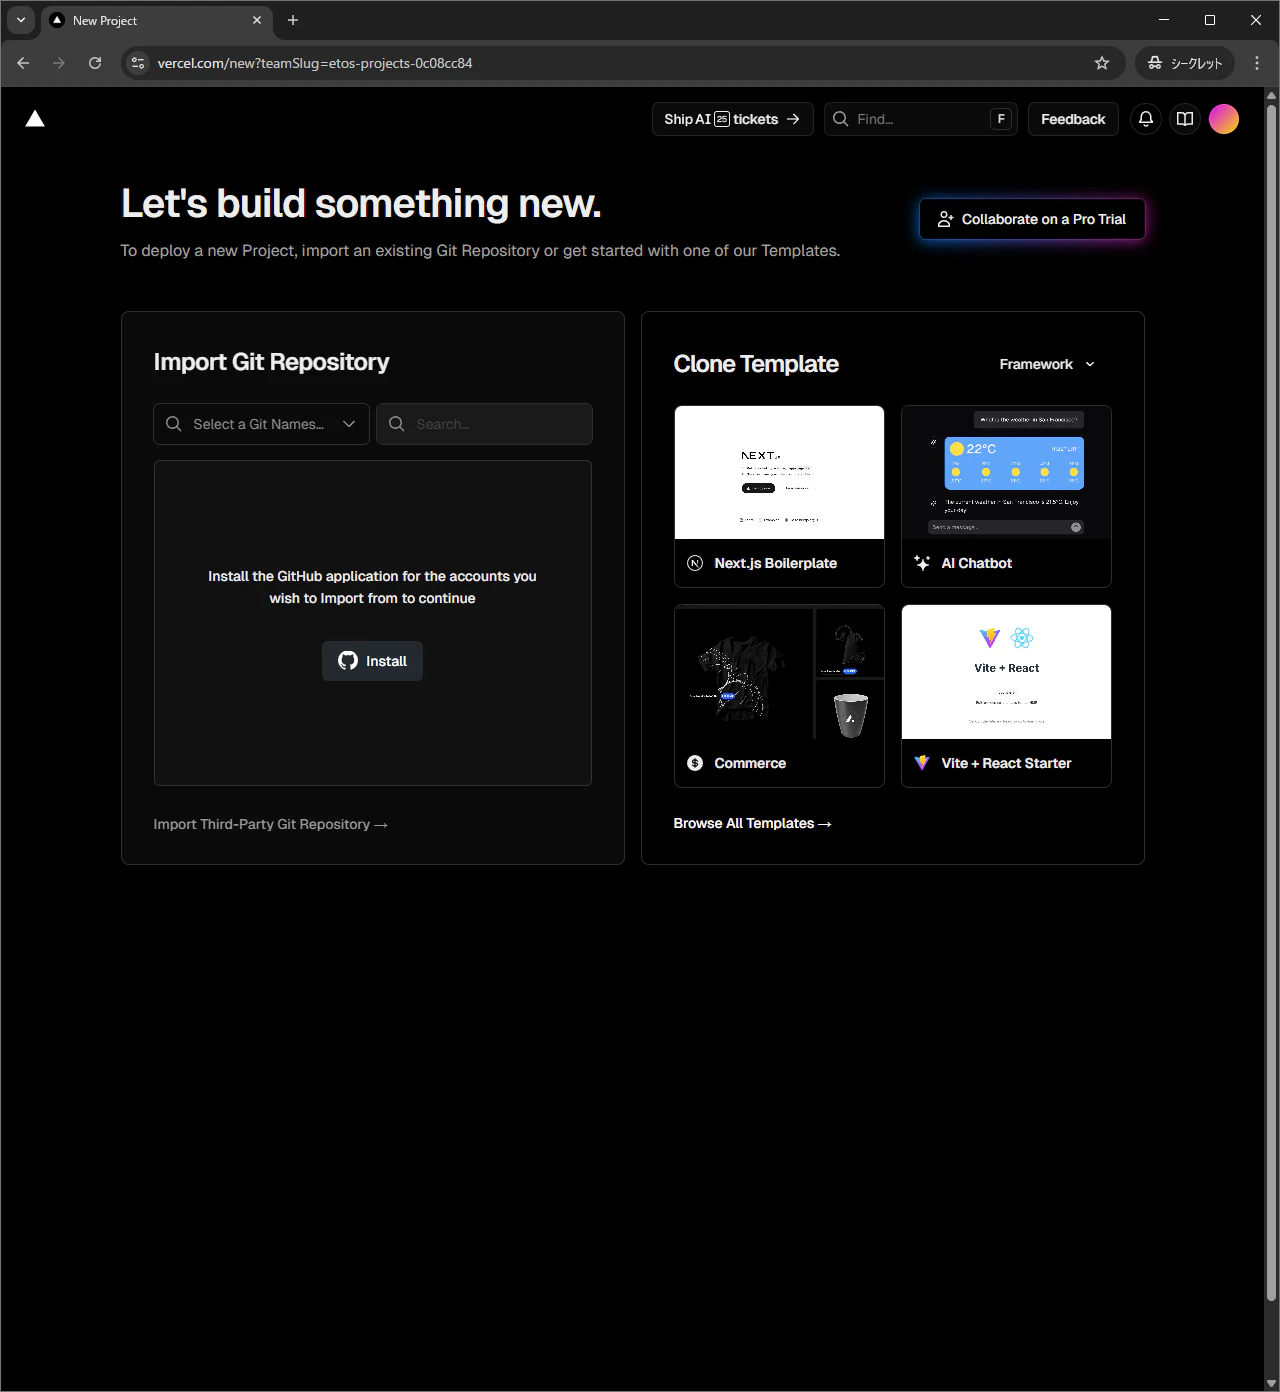Click the F shortcut key badge

click(x=1001, y=119)
